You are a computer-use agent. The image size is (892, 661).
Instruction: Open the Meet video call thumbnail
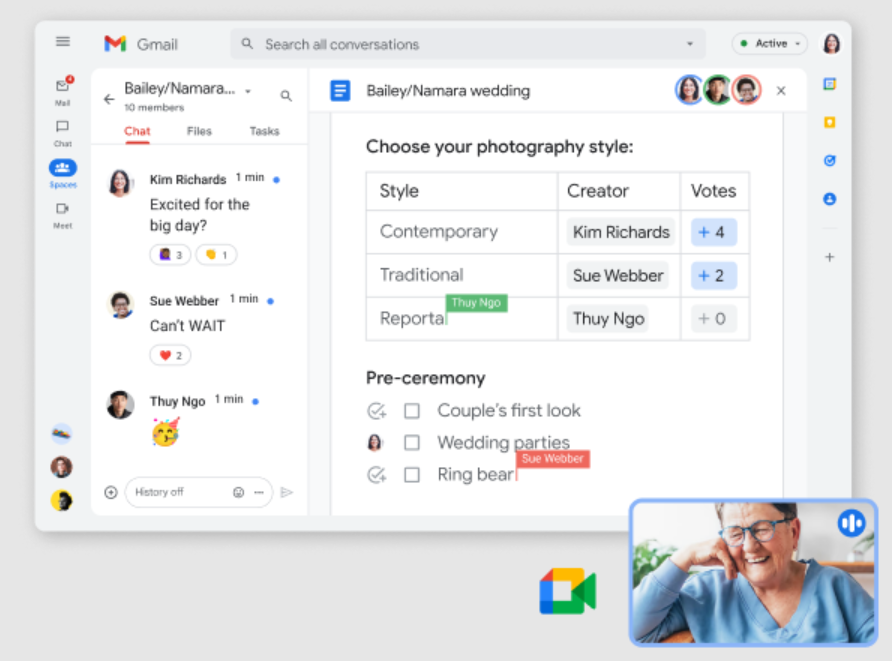click(x=754, y=573)
